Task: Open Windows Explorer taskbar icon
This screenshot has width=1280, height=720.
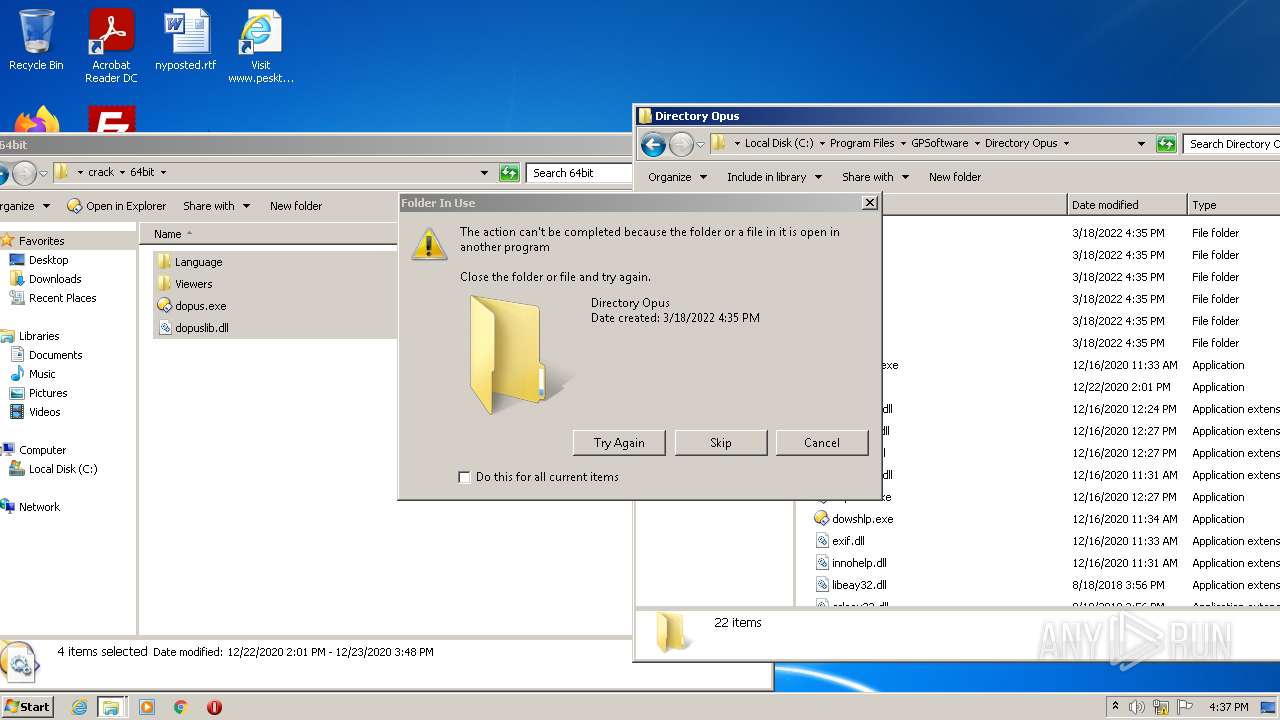Action: tap(111, 707)
